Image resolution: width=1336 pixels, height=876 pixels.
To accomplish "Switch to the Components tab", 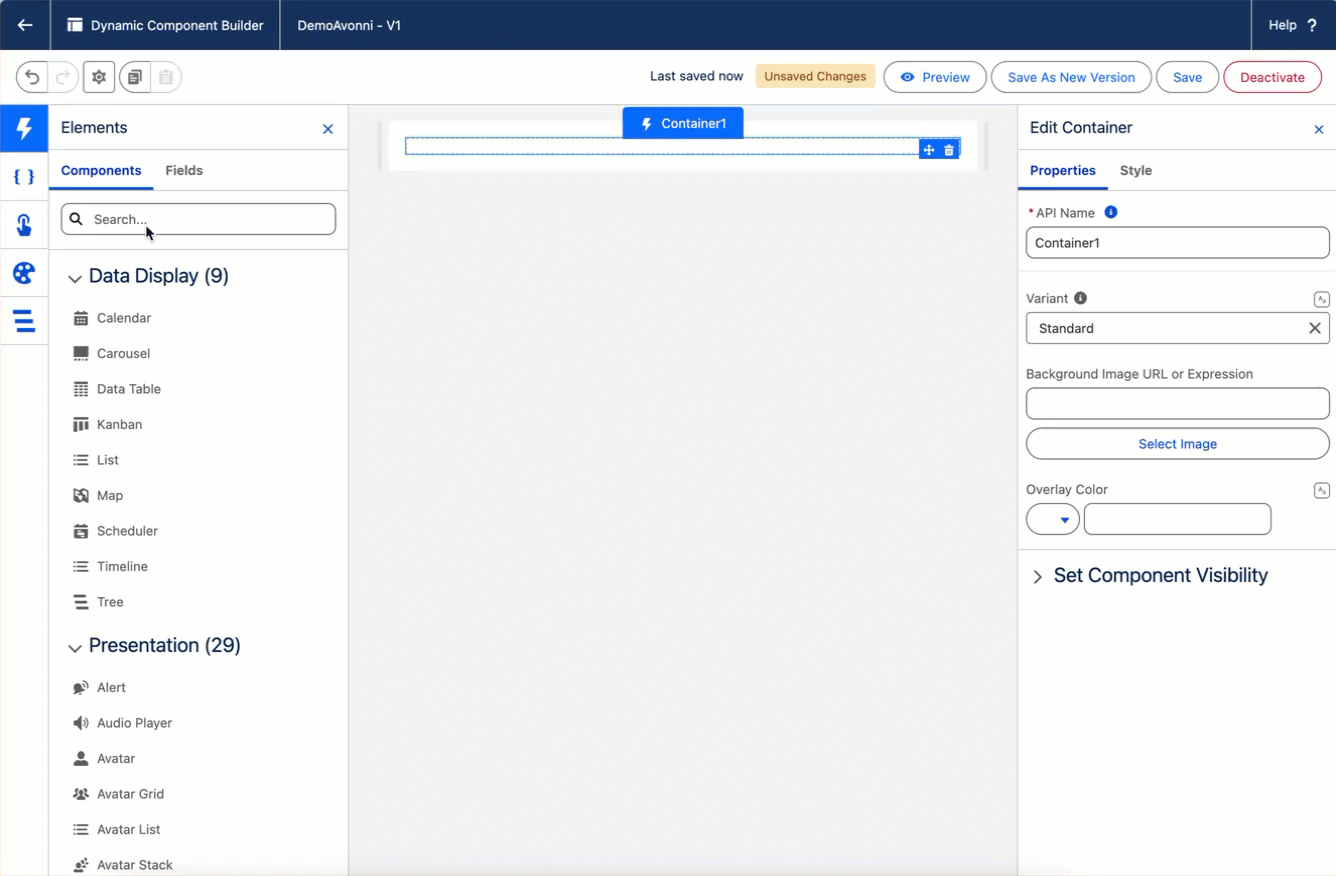I will tap(101, 171).
